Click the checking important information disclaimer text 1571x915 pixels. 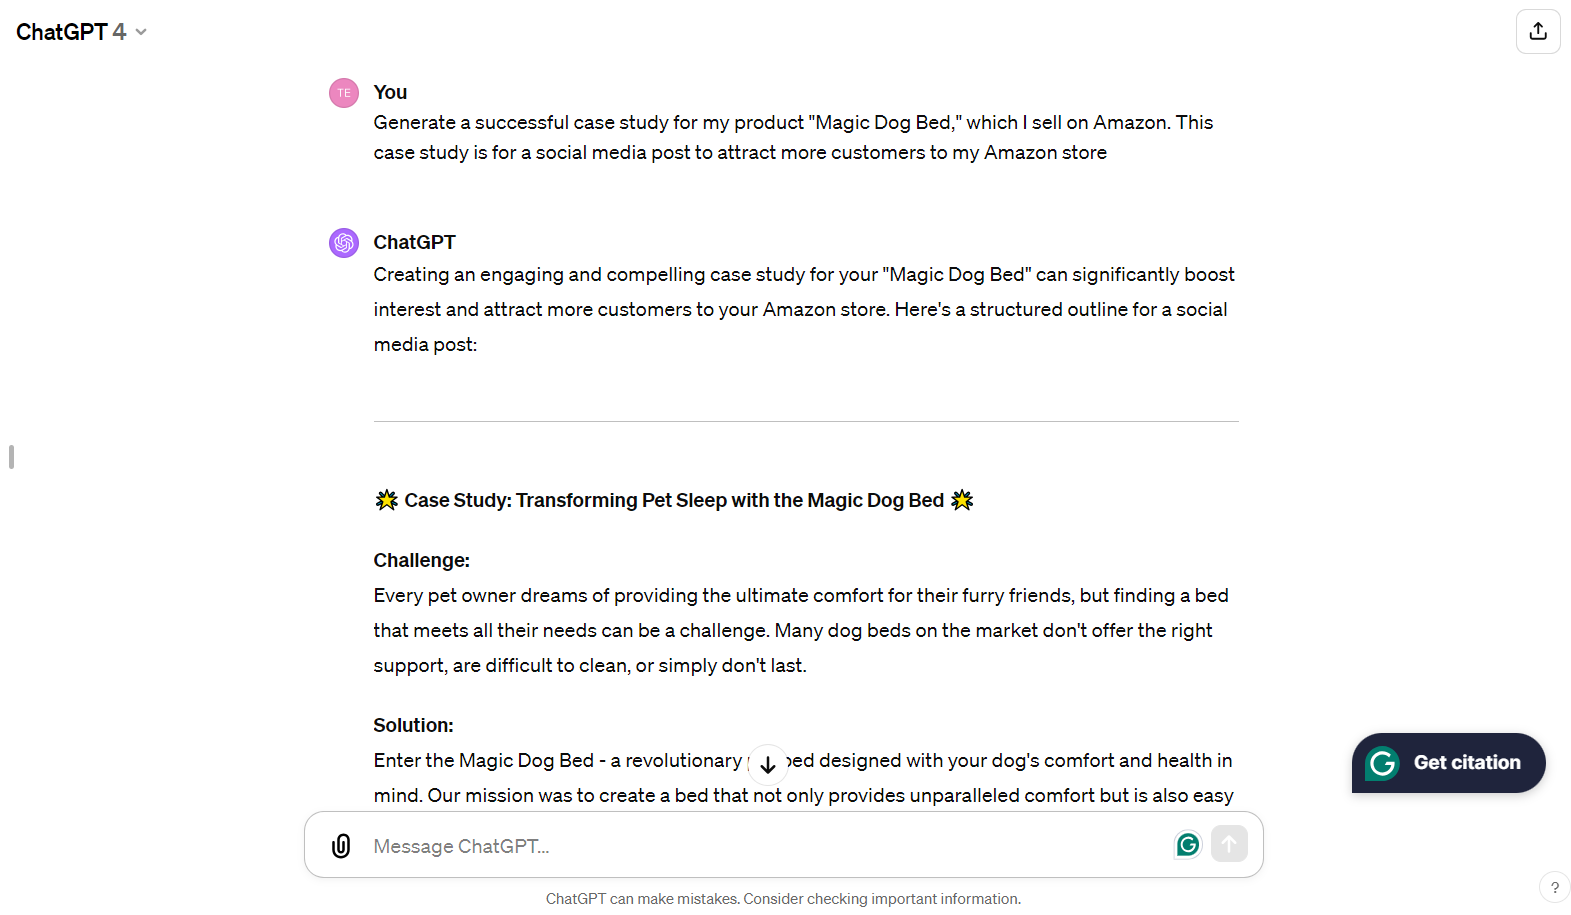tap(879, 898)
